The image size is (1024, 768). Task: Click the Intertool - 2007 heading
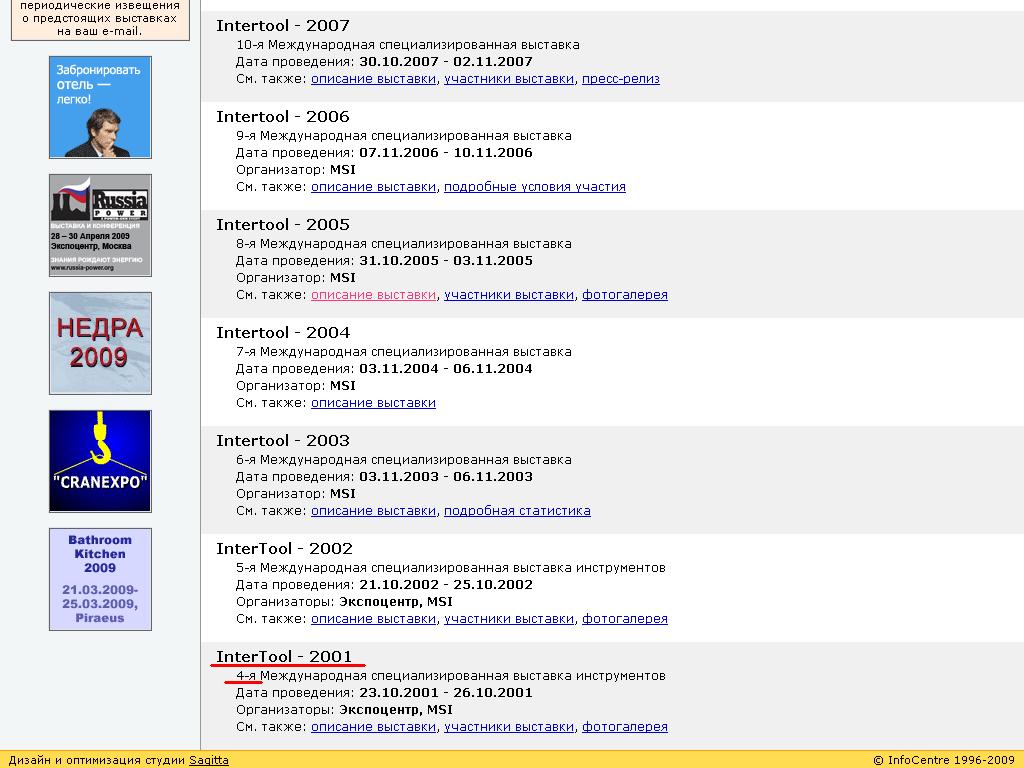[x=283, y=25]
